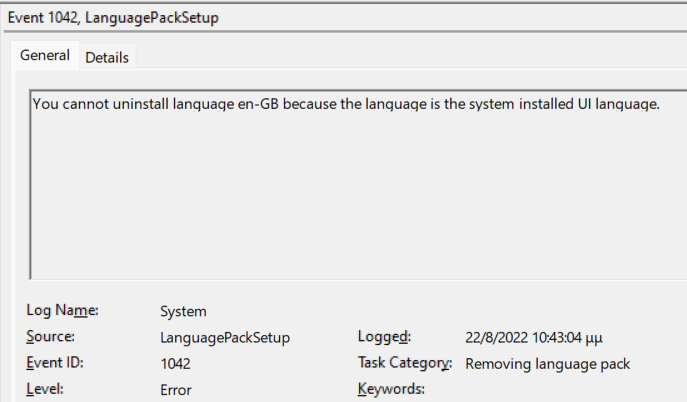Switch to the Details tab

pyautogui.click(x=107, y=57)
